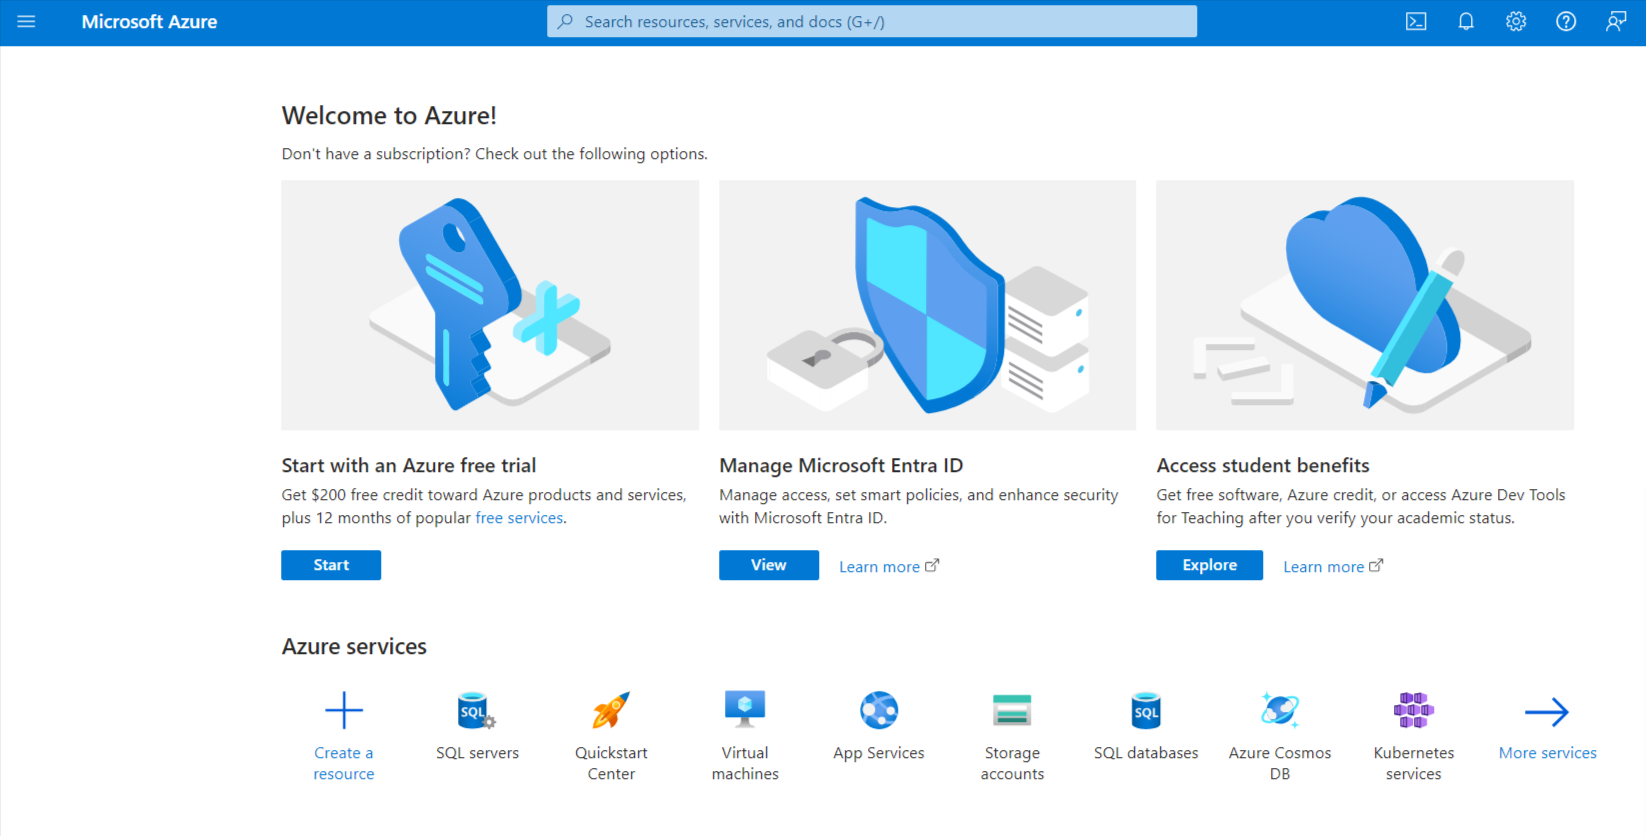Screen dimensions: 1646x836
Task: Open the SQL databases icon
Action: click(x=1146, y=710)
